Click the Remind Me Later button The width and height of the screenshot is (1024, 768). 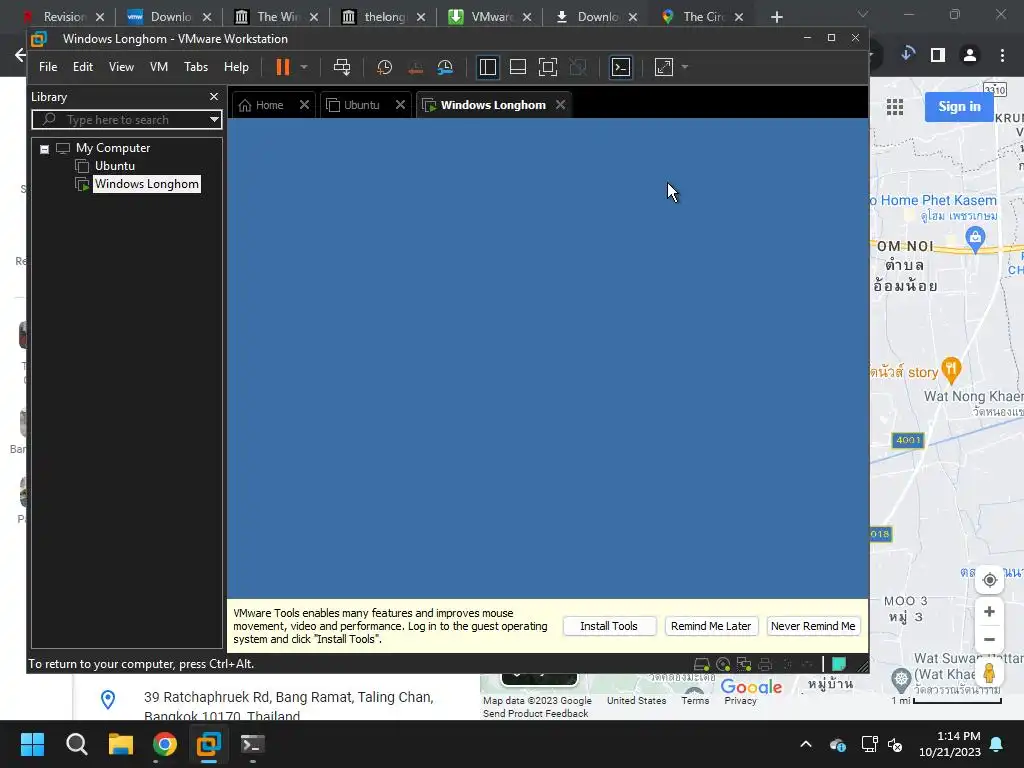click(x=711, y=626)
